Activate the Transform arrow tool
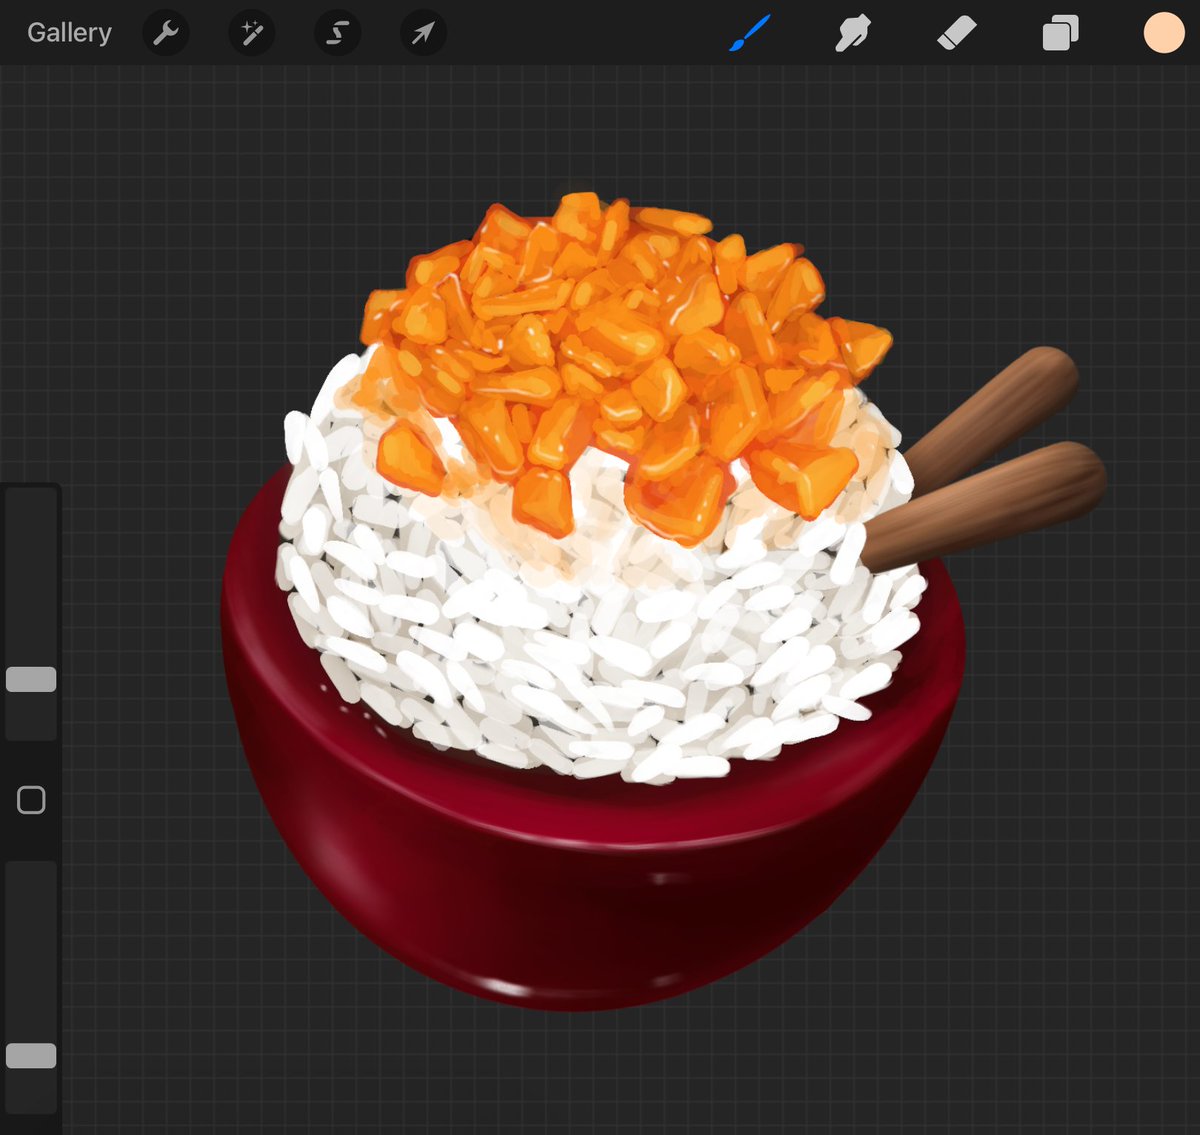Image resolution: width=1200 pixels, height=1135 pixels. tap(424, 33)
